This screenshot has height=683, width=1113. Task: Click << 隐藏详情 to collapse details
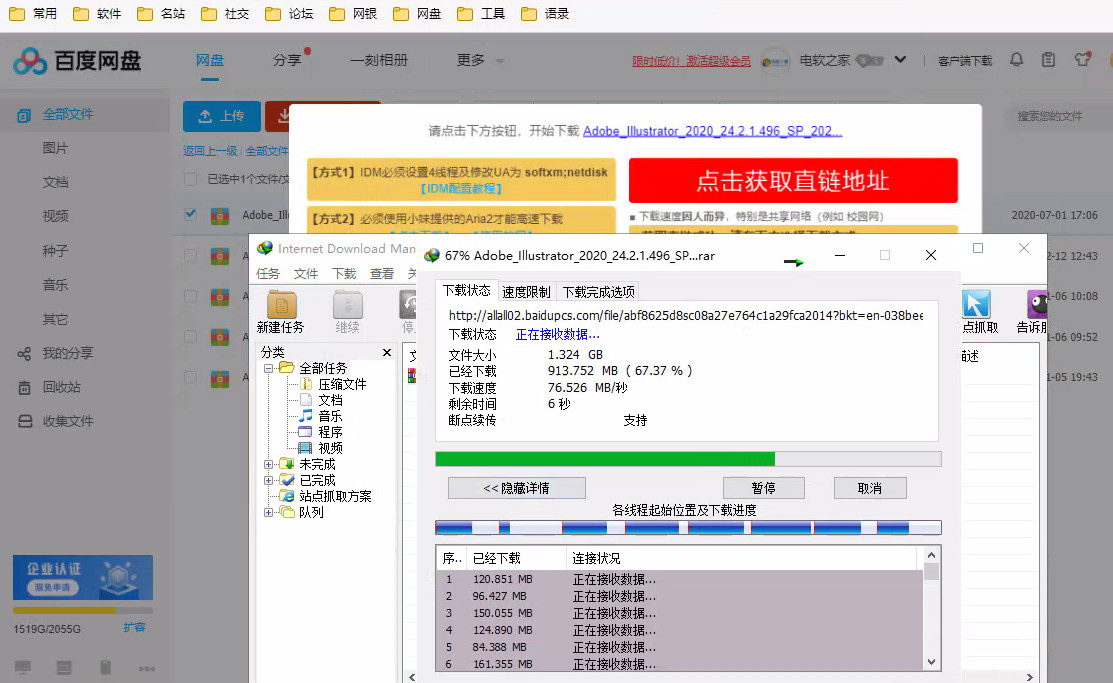coord(517,488)
